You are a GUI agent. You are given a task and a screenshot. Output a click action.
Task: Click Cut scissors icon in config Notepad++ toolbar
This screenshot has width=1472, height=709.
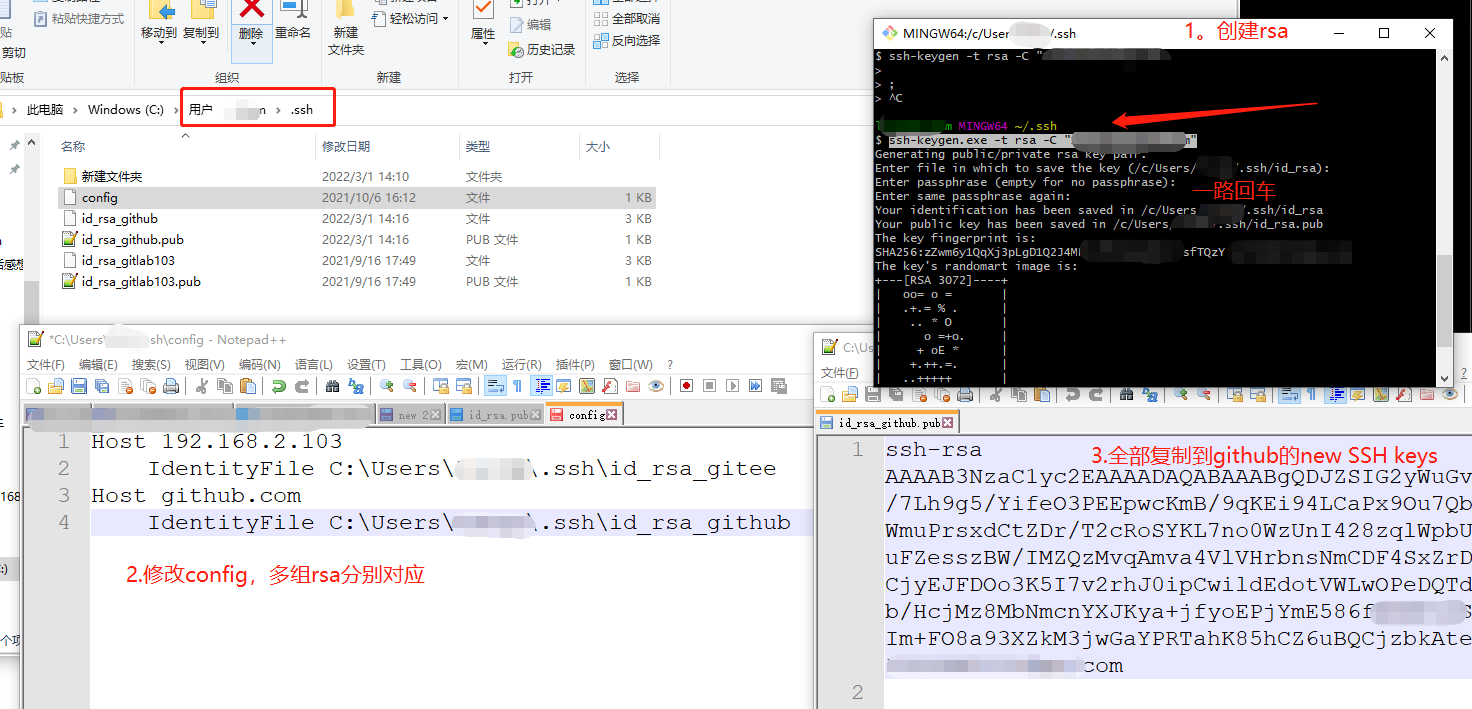pos(202,386)
